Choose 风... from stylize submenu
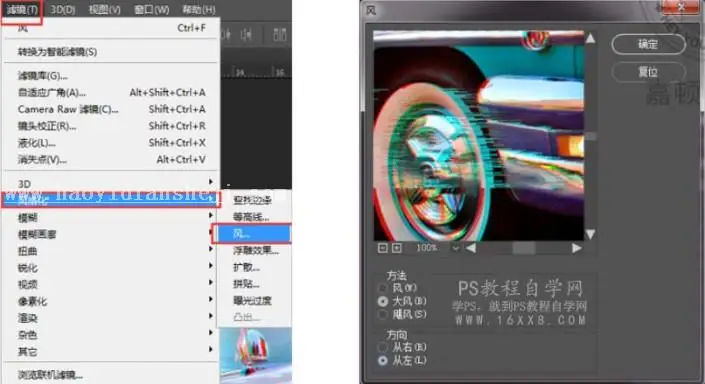This screenshot has height=384, width=705. [253, 233]
